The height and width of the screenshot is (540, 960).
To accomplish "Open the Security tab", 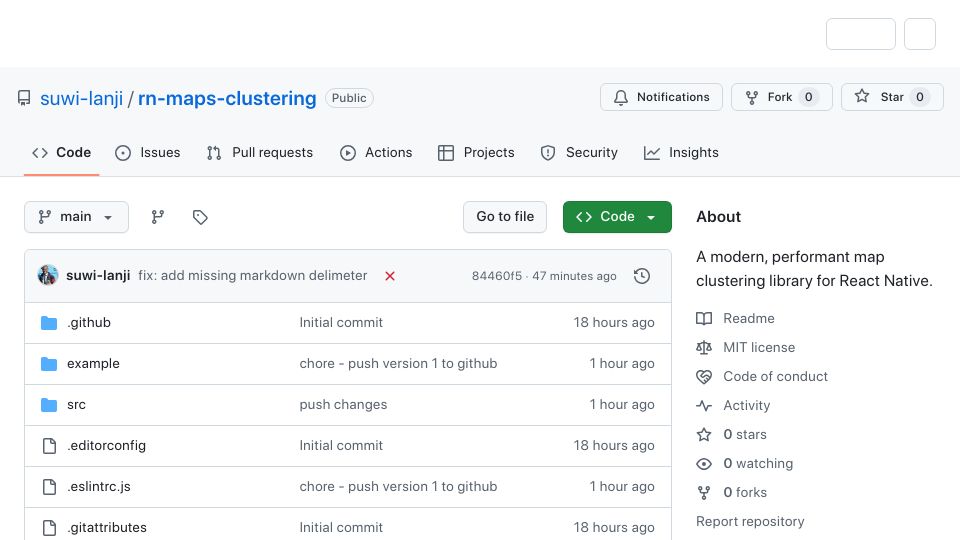I will click(x=579, y=152).
